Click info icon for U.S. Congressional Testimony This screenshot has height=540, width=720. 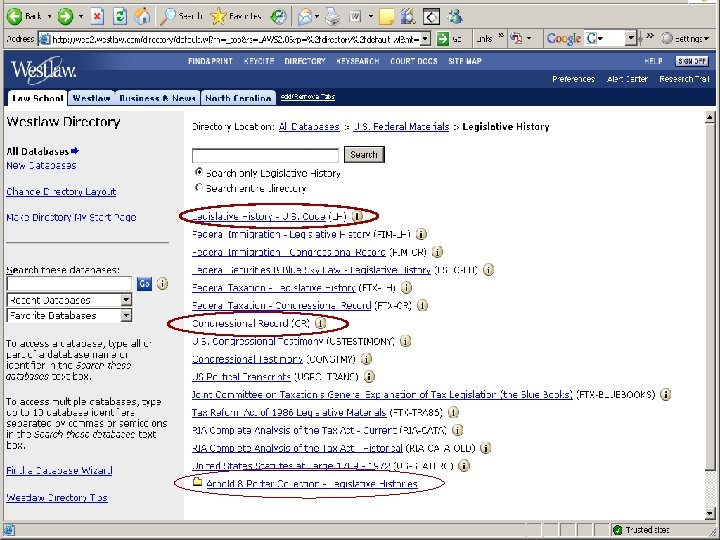(405, 341)
